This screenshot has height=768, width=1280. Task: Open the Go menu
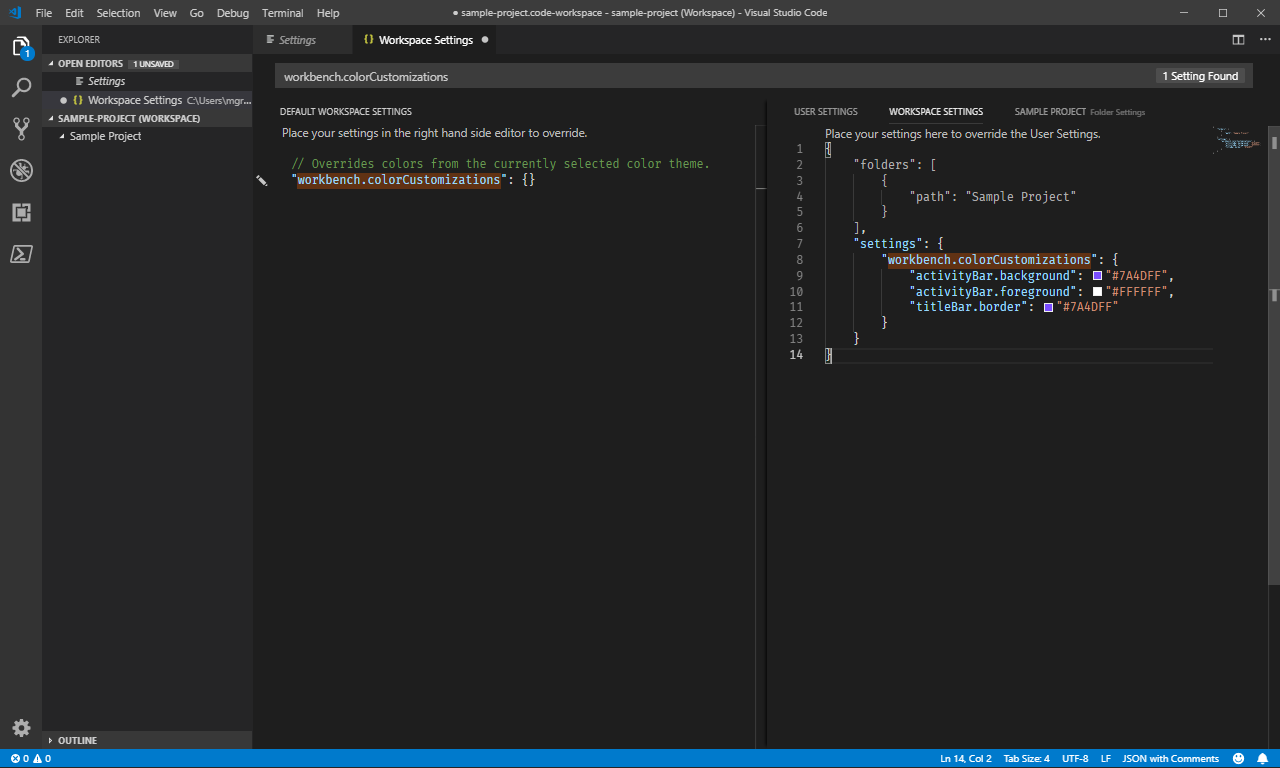click(197, 13)
